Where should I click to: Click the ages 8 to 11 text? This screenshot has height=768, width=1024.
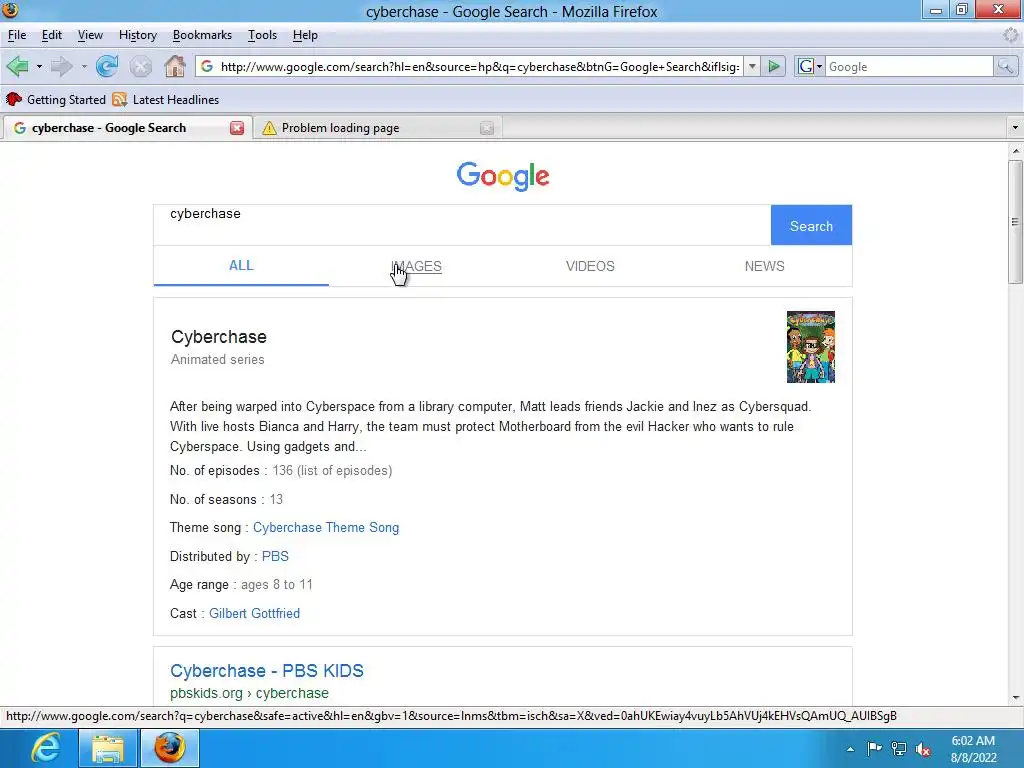pos(277,584)
